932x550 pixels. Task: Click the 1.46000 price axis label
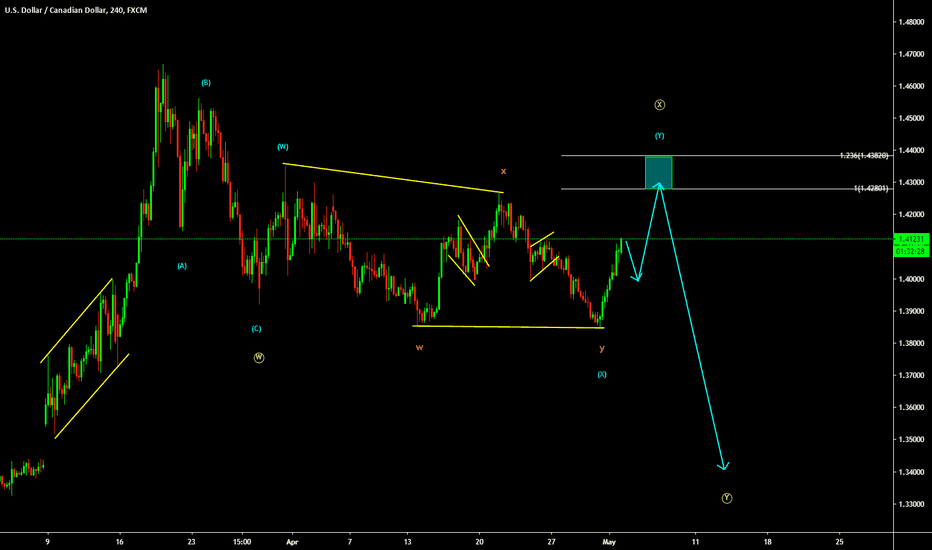point(912,86)
